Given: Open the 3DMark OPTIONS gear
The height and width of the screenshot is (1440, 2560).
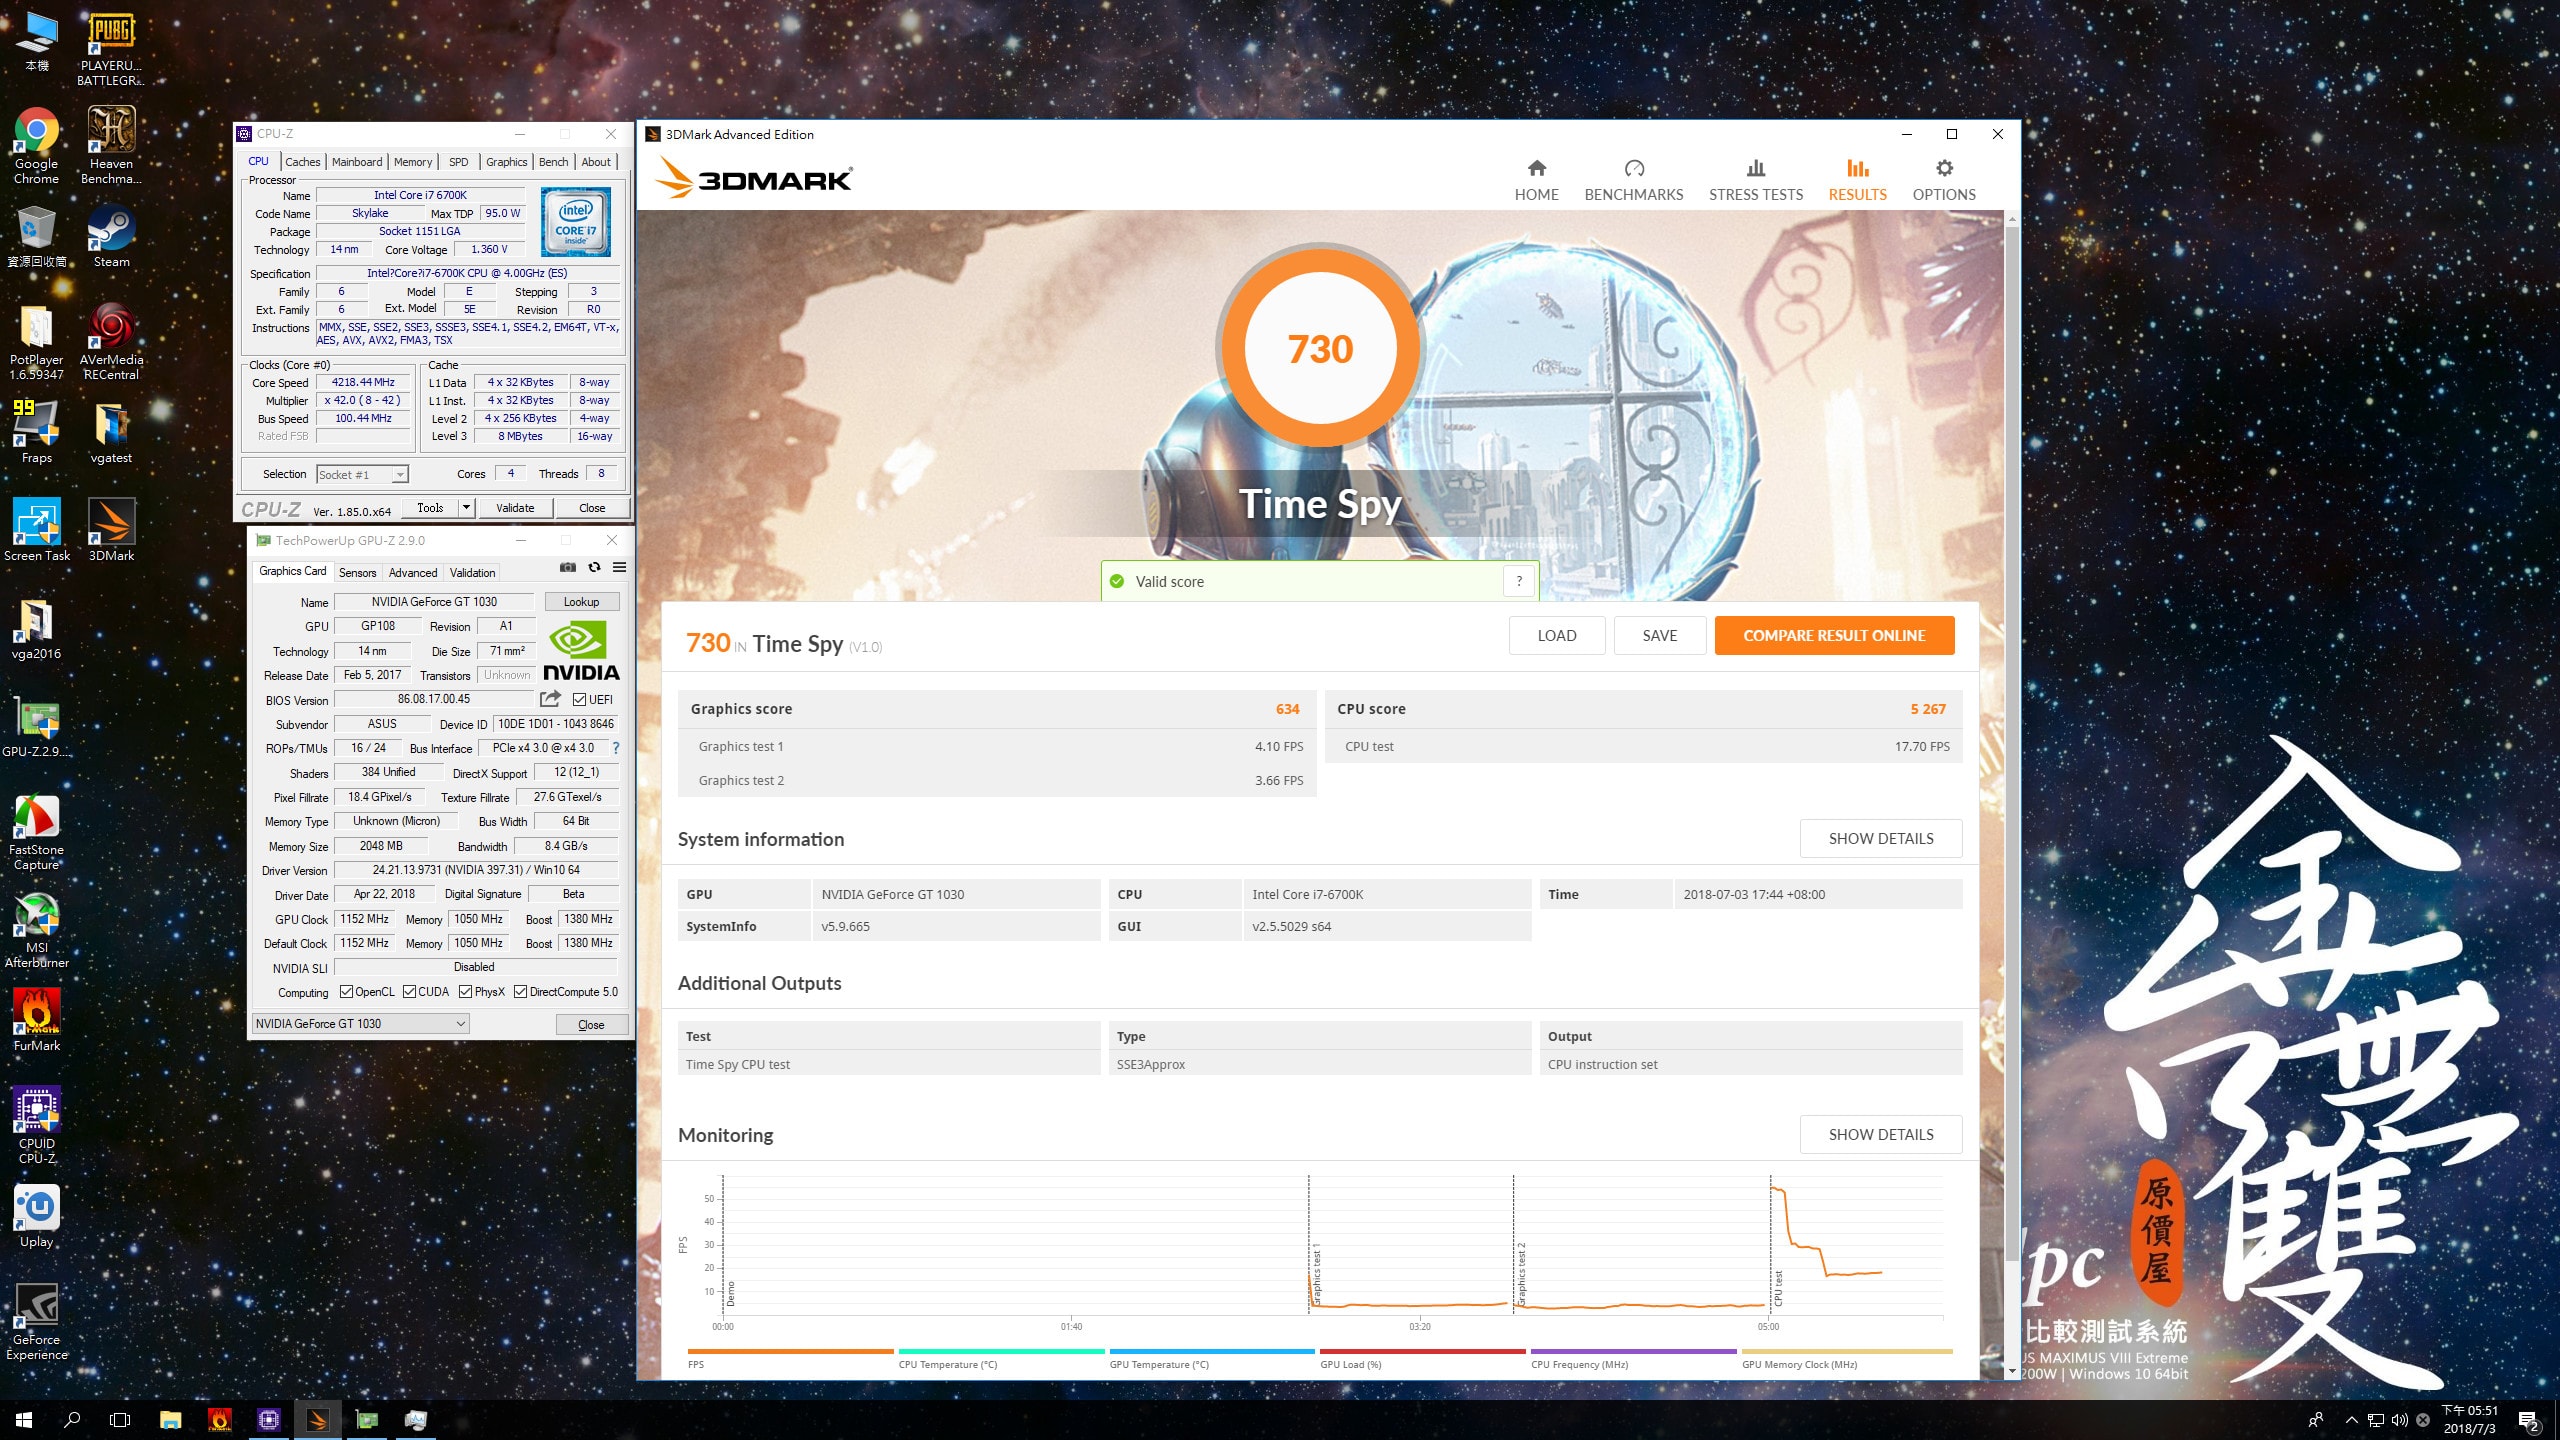Looking at the screenshot, I should 1943,180.
